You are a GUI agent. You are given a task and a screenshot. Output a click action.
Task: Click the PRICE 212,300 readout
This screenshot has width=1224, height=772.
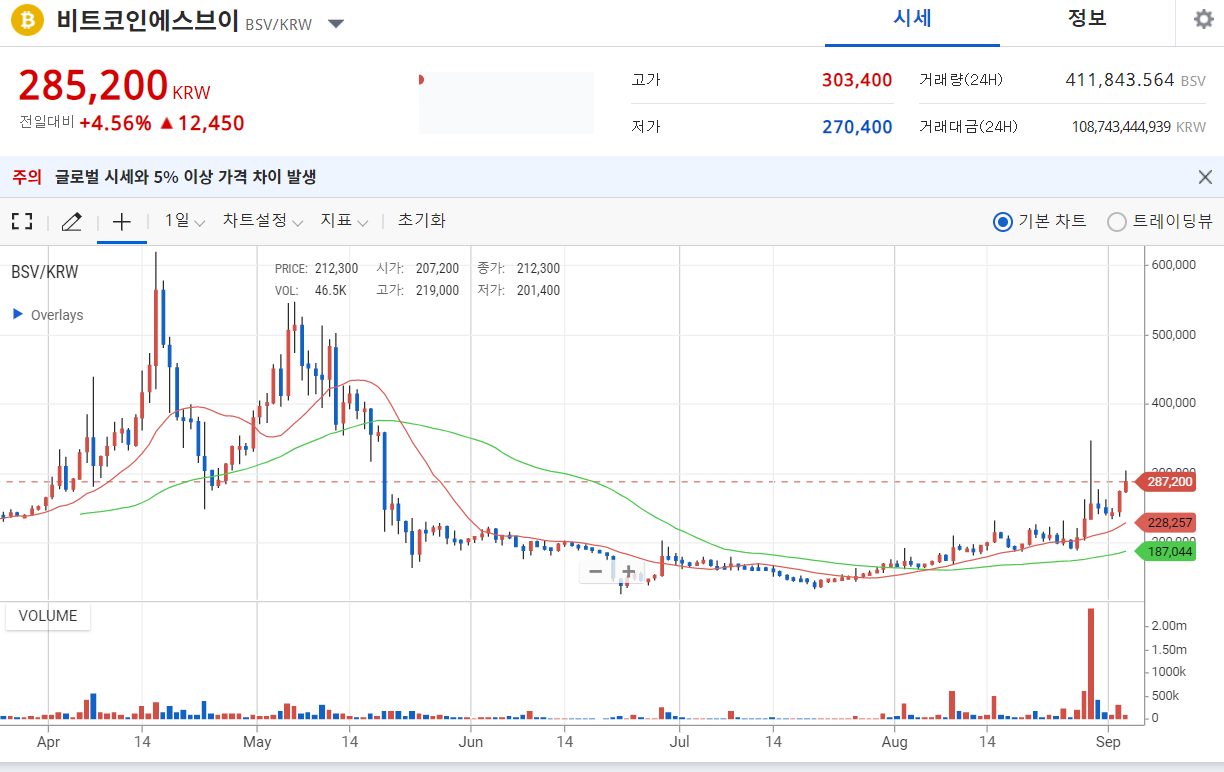(316, 269)
